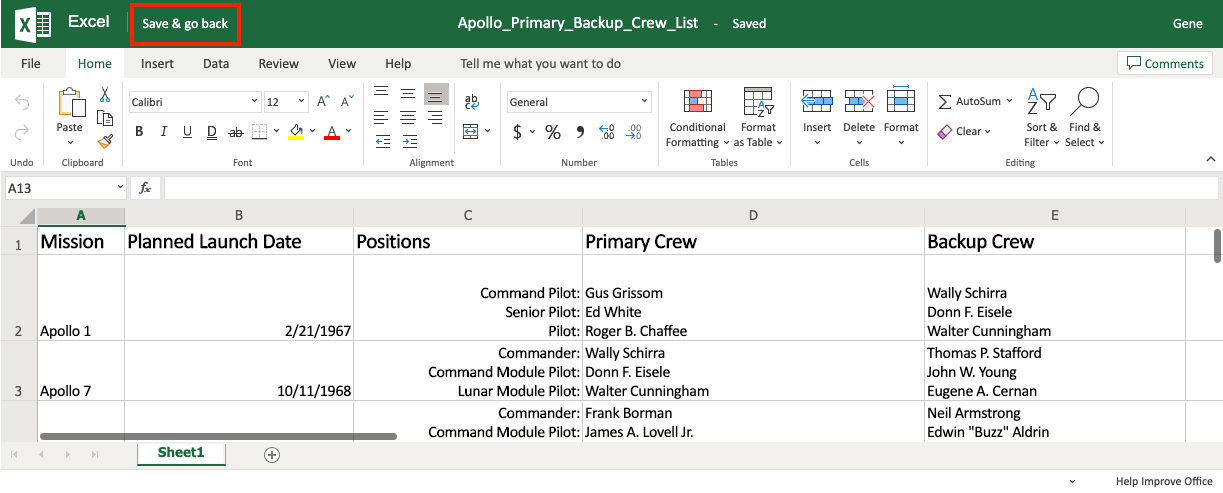Click the Merge & Center icon
Viewport: 1223px width, 493px height.
tap(471, 132)
